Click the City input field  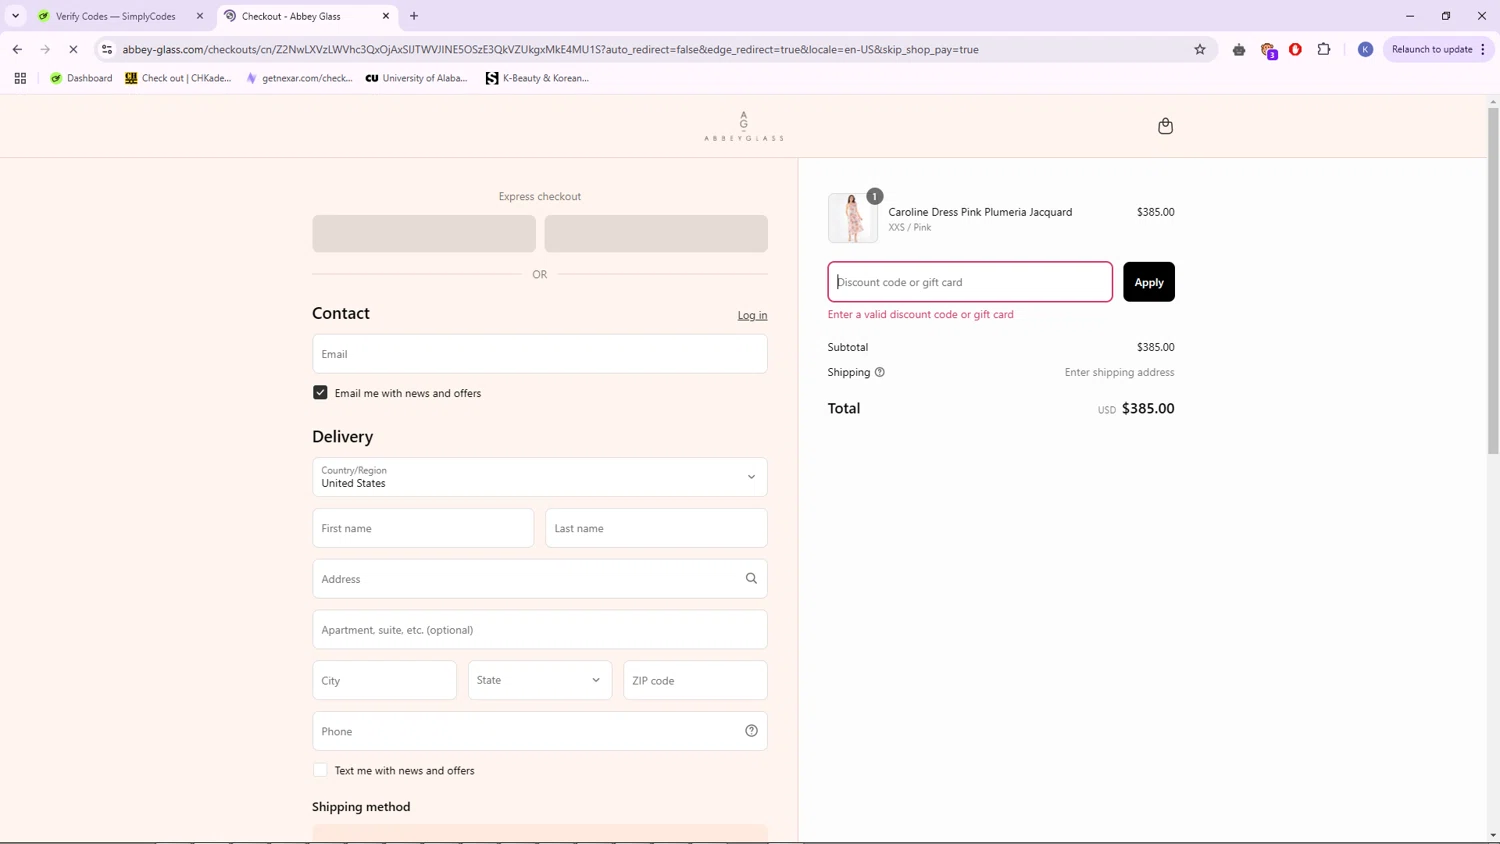pyautogui.click(x=384, y=680)
